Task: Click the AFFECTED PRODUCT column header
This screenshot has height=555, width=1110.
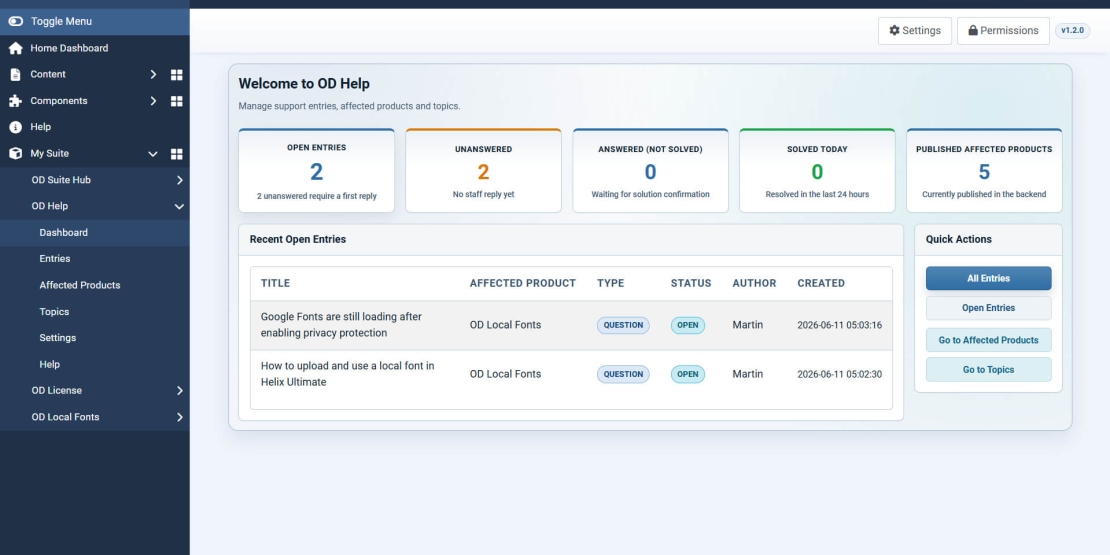Action: point(523,283)
